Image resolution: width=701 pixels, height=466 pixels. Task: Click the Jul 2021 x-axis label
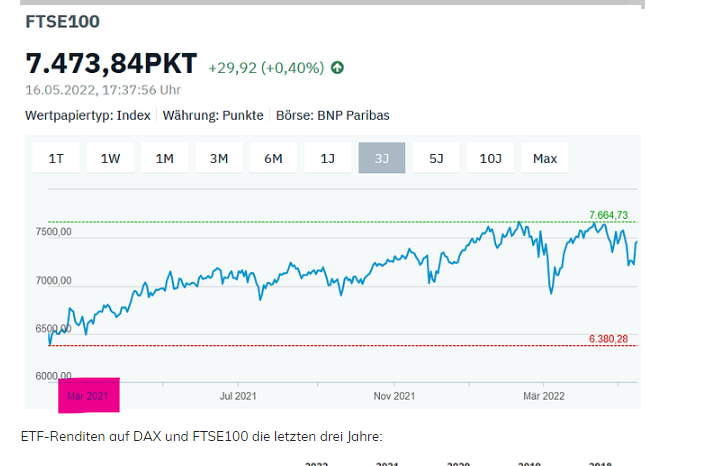pos(238,396)
